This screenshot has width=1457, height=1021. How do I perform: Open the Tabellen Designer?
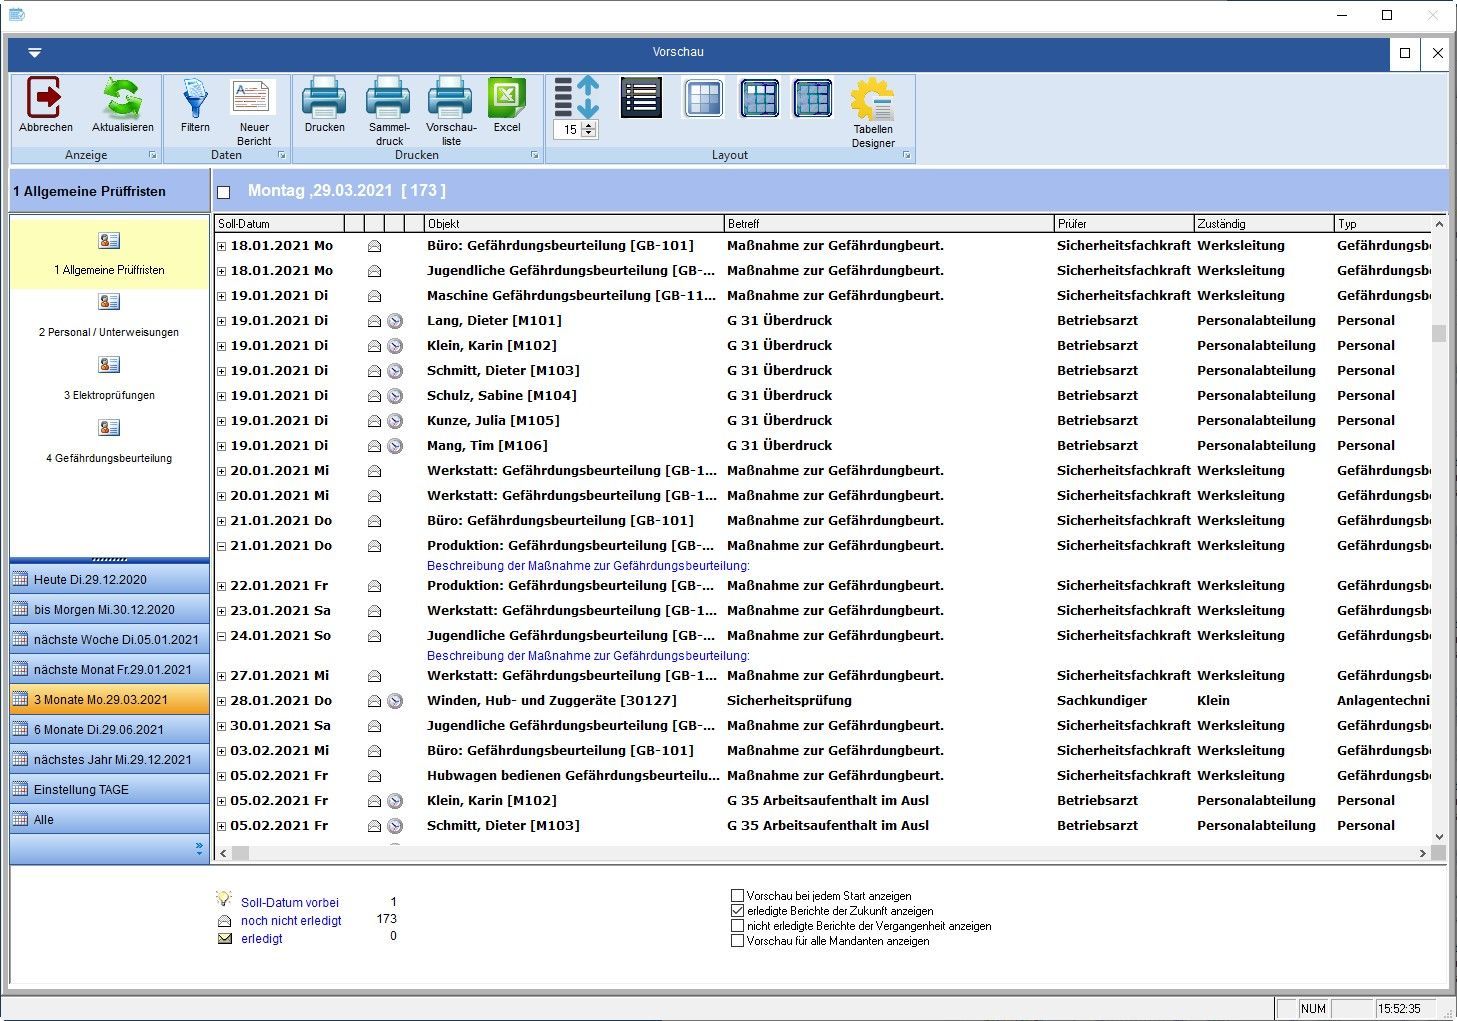pos(873,102)
